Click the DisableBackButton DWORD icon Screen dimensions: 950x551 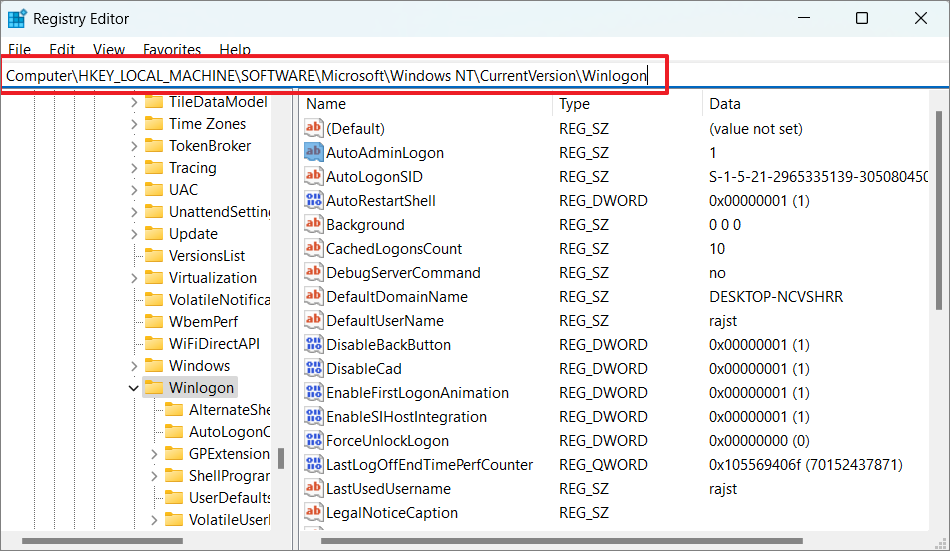313,344
